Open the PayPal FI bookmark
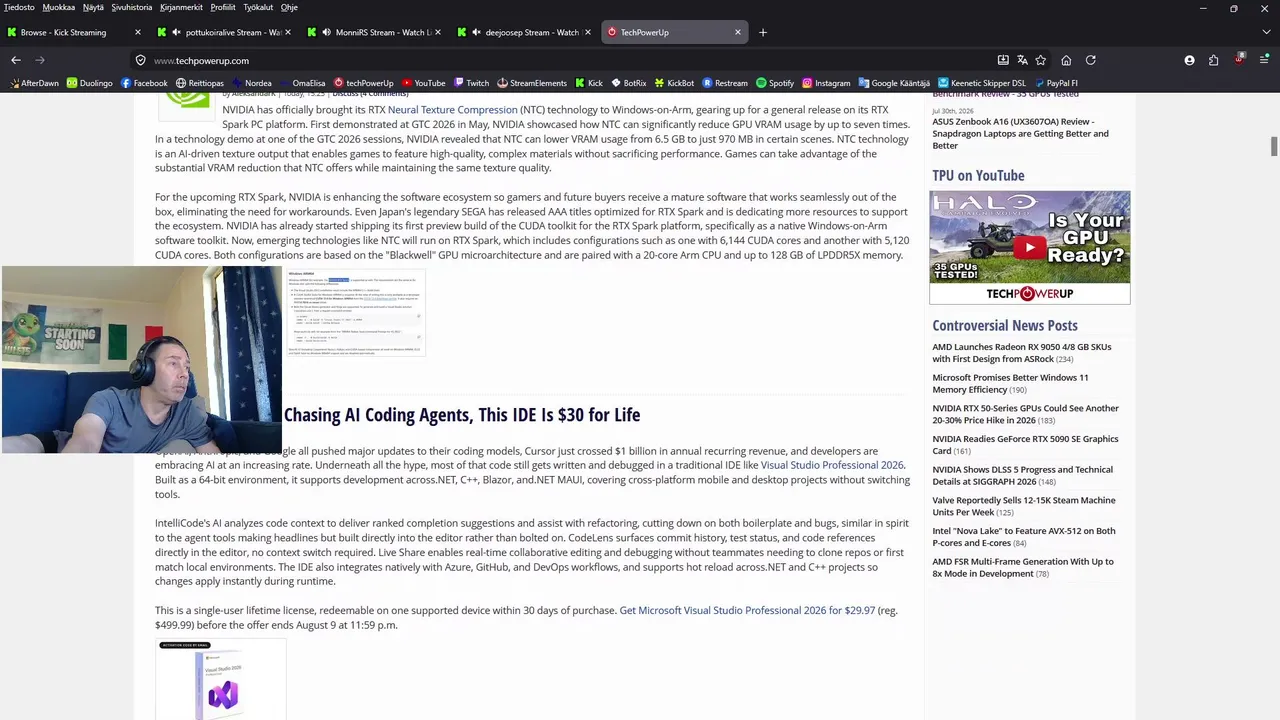1280x720 pixels. click(1055, 83)
